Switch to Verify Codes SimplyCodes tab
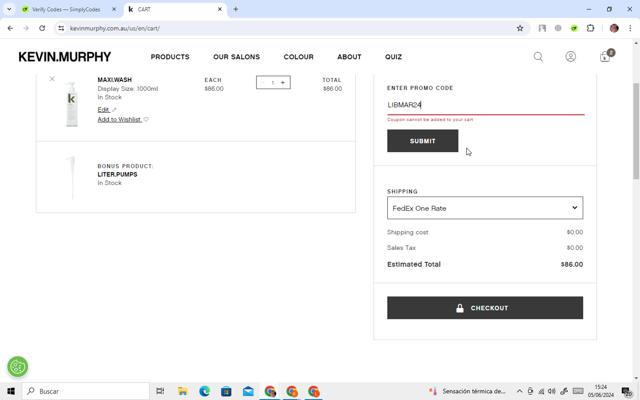Screen dimensions: 640x400 click(66, 9)
